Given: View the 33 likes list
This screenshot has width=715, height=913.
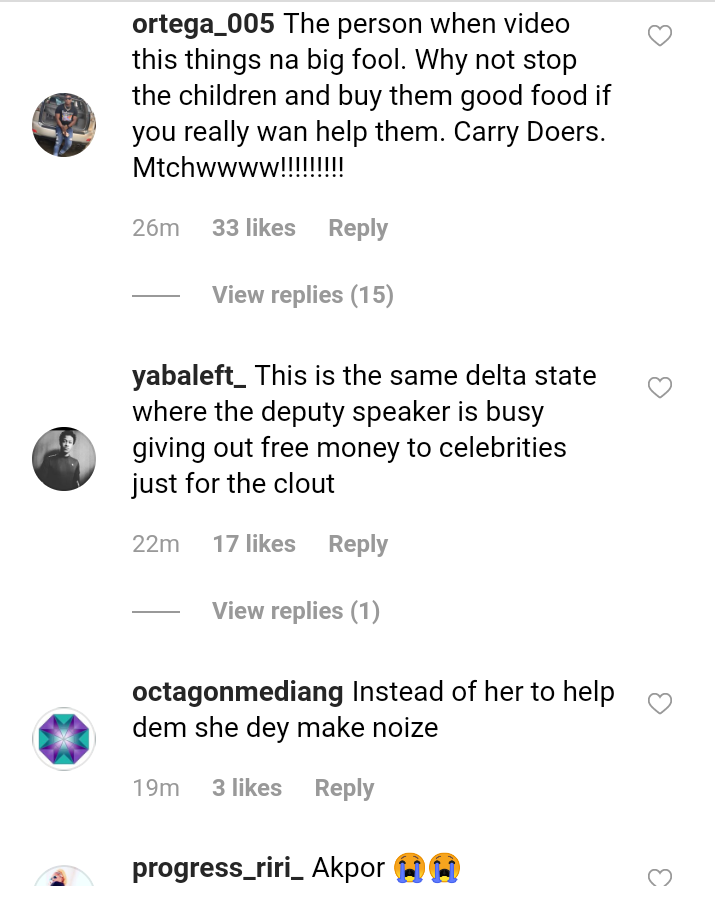Looking at the screenshot, I should pos(253,228).
